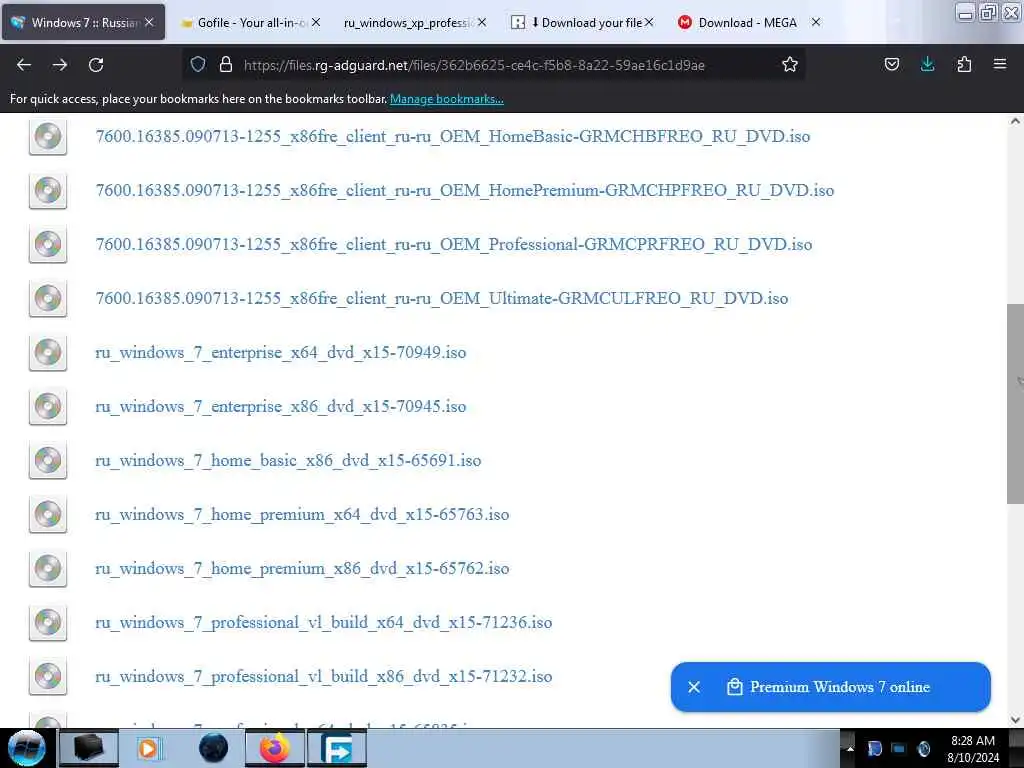
Task: Open the tracking protection shield icon
Action: tap(198, 64)
